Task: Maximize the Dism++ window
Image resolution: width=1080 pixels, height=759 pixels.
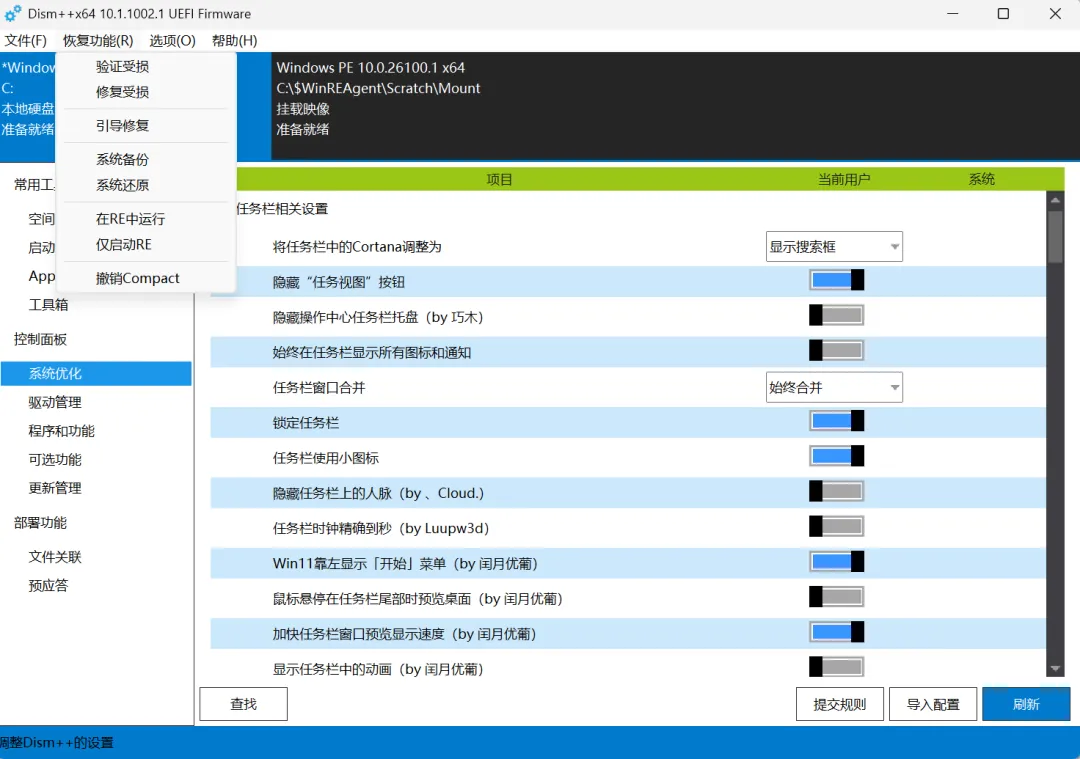Action: click(x=1004, y=14)
